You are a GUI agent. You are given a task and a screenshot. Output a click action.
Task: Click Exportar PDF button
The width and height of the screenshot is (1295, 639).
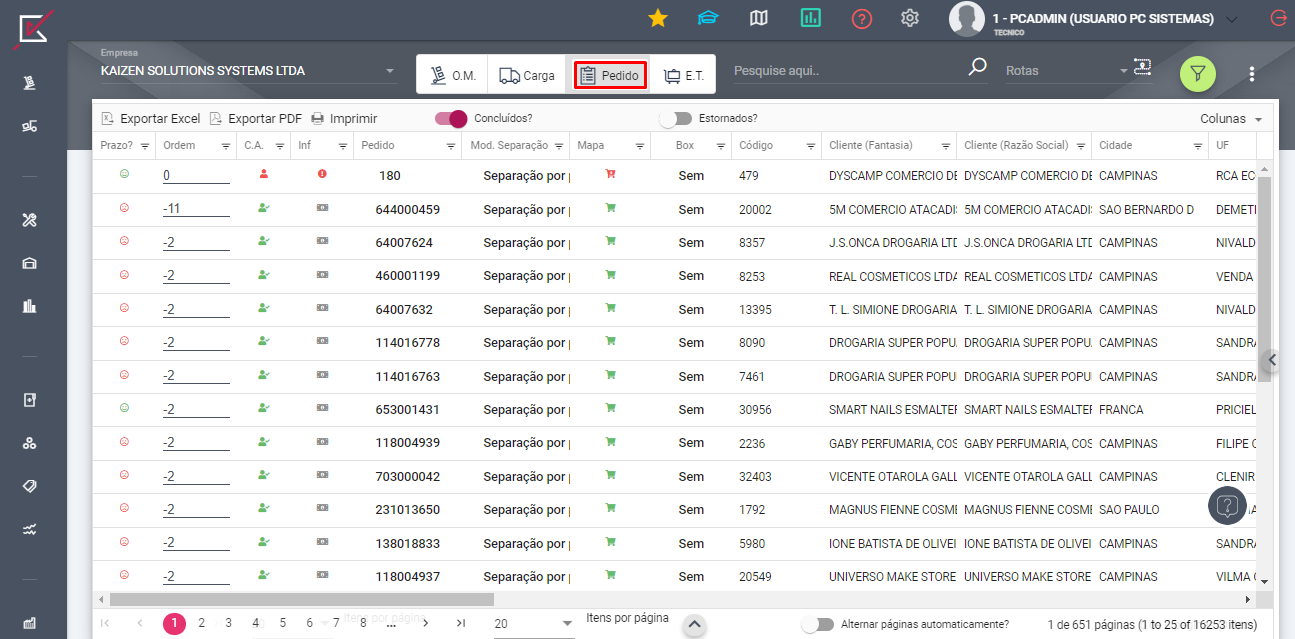click(x=255, y=119)
